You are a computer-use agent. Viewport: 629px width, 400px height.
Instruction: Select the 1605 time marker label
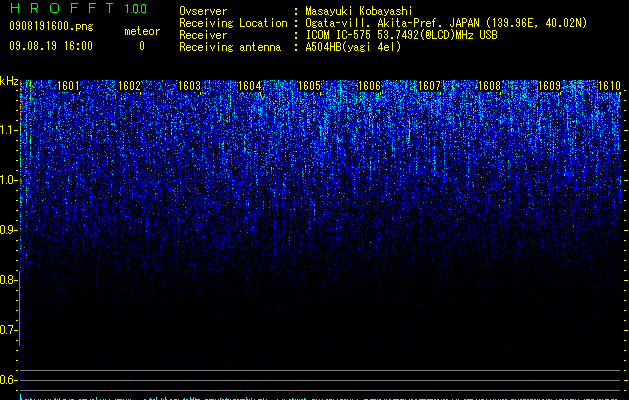pyautogui.click(x=309, y=86)
